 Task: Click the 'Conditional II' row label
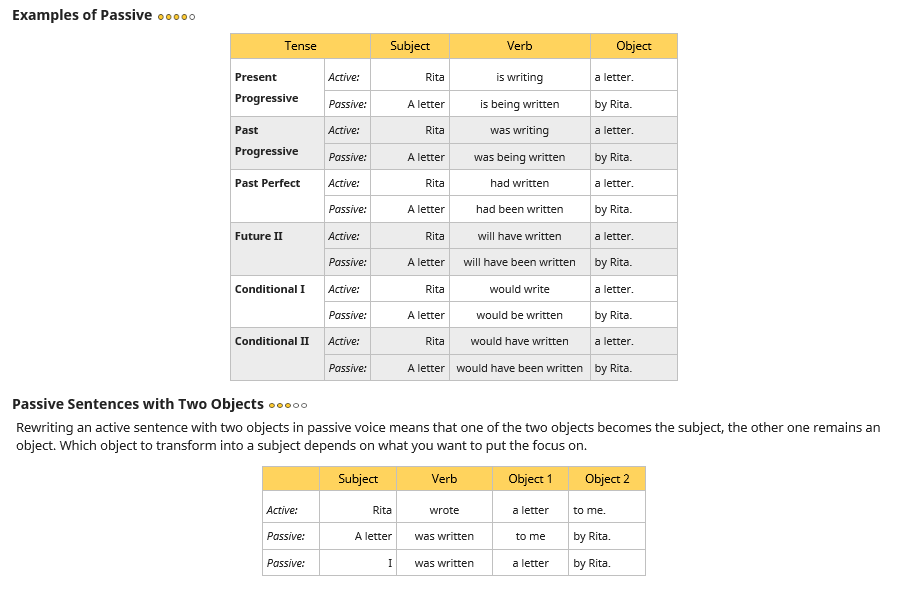point(272,341)
